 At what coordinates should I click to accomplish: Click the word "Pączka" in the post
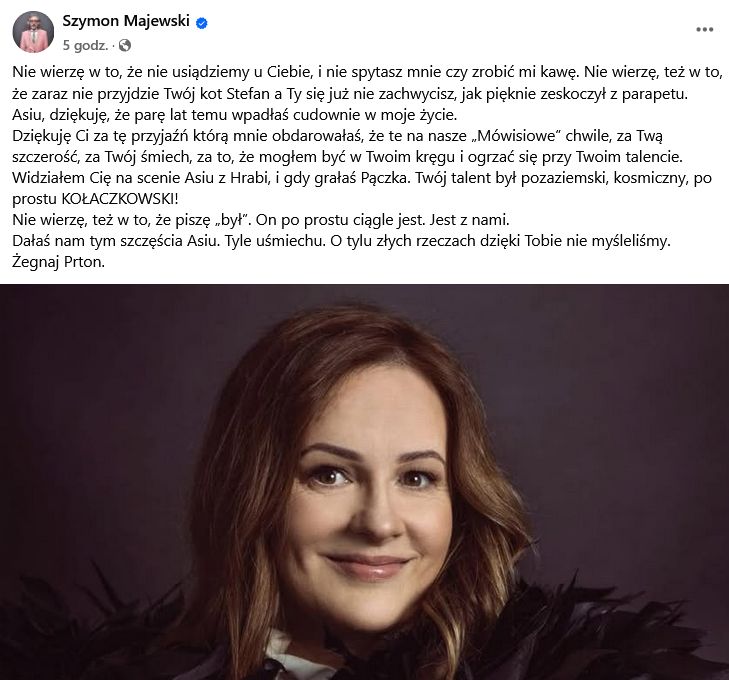tap(385, 178)
